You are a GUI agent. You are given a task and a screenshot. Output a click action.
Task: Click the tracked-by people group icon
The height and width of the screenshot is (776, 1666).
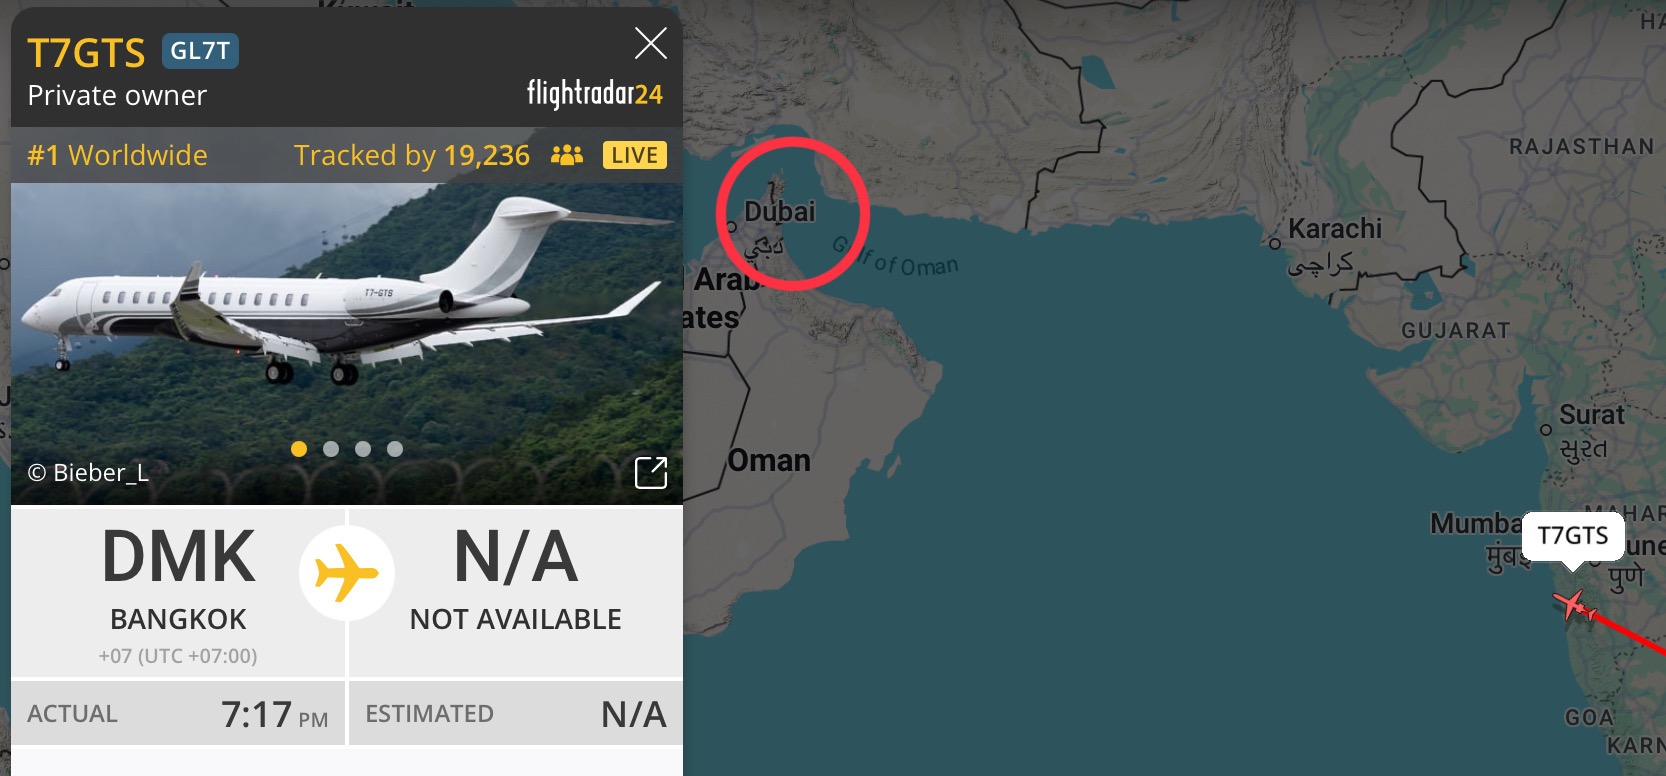point(567,155)
